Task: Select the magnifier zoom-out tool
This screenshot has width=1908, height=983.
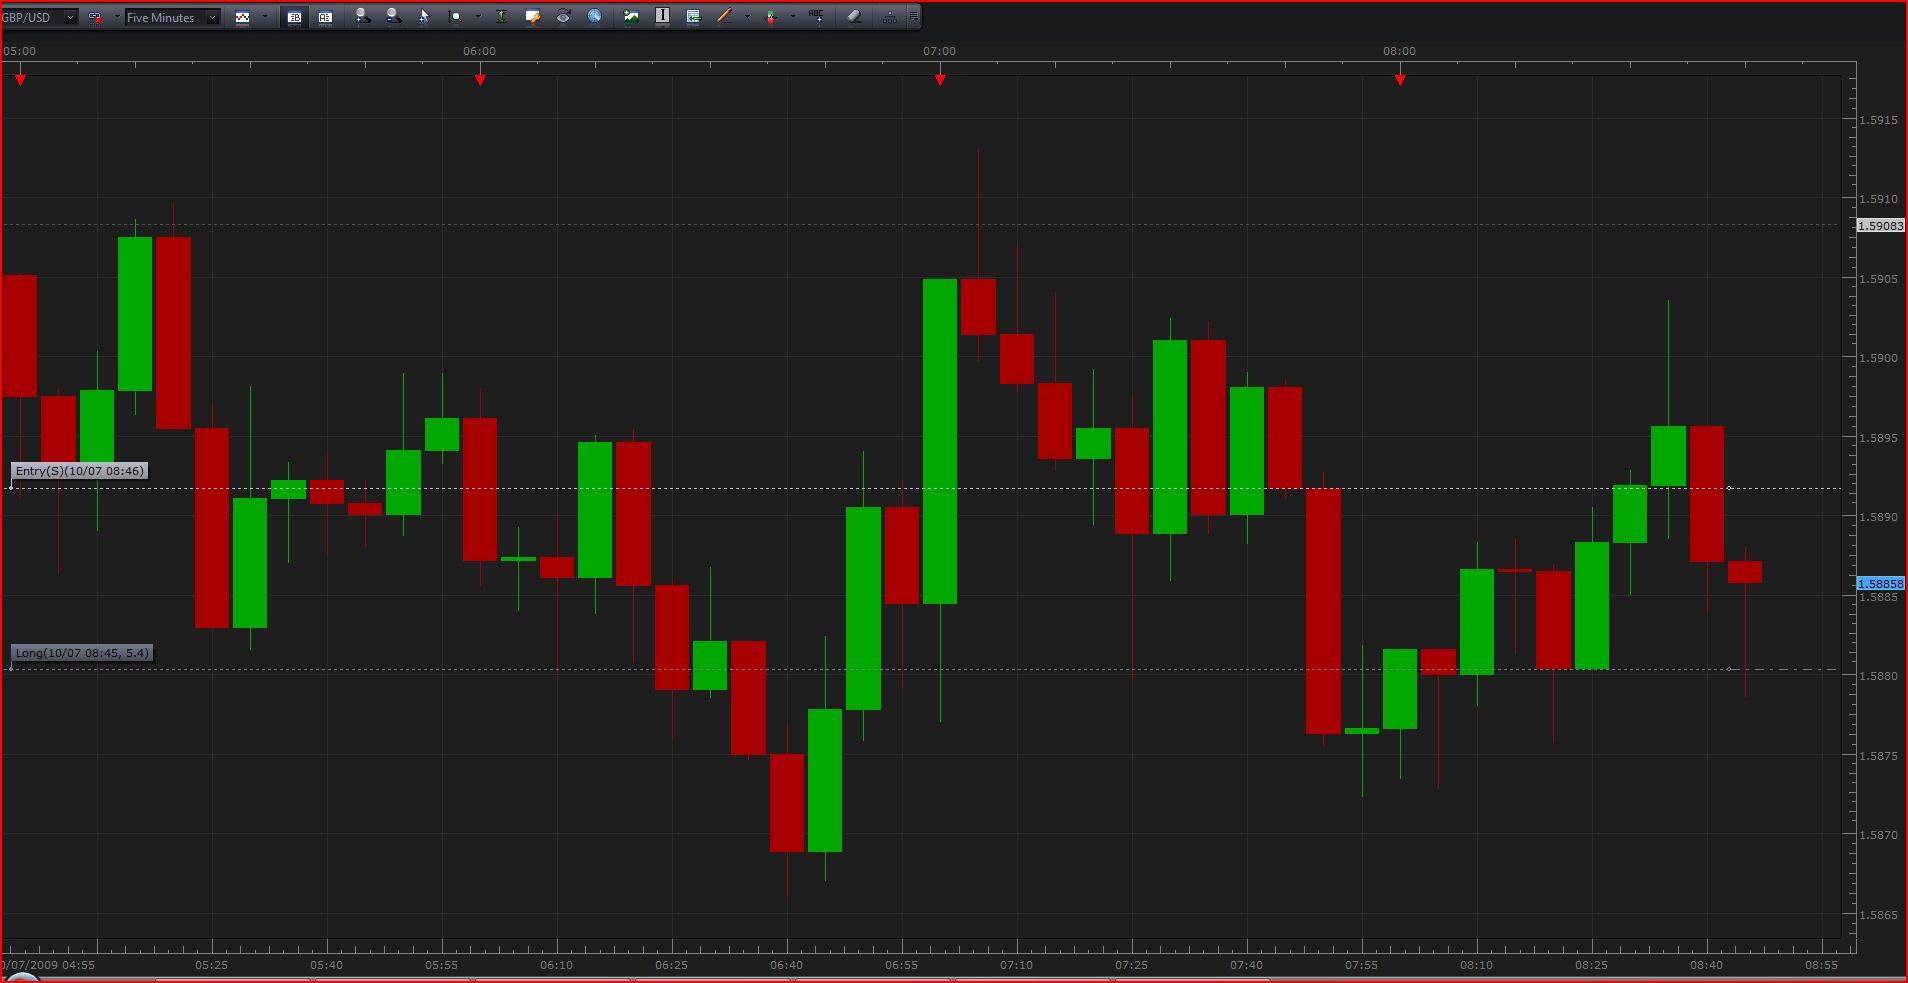Action: coord(394,17)
